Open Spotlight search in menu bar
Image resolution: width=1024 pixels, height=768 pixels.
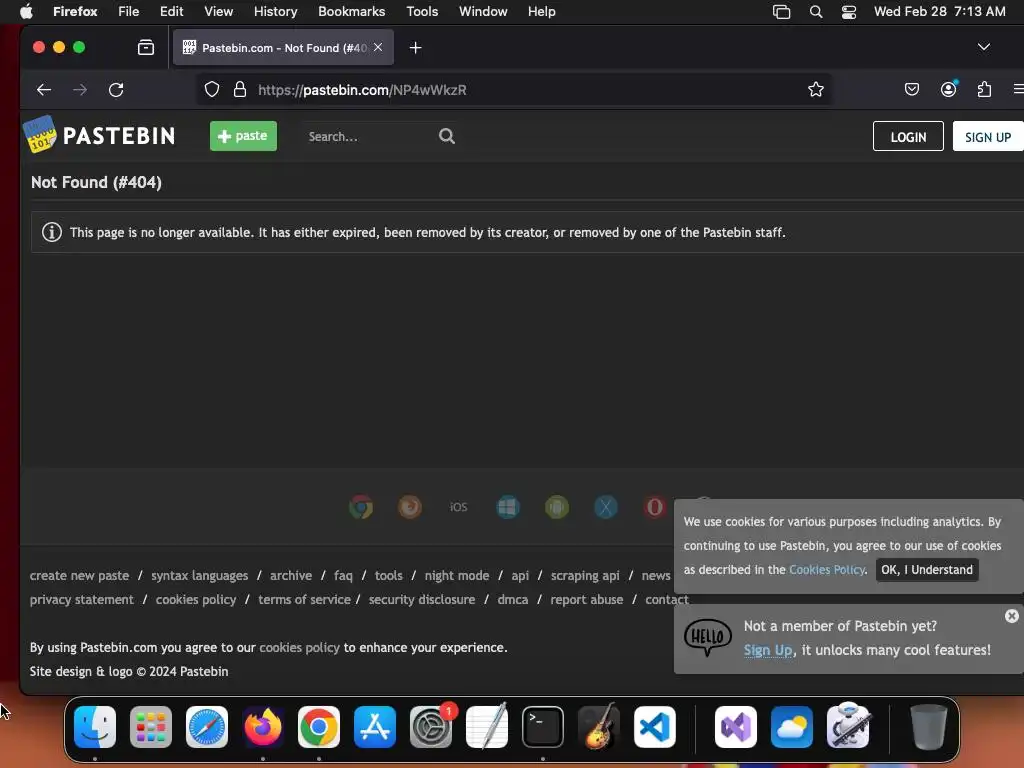coord(816,12)
